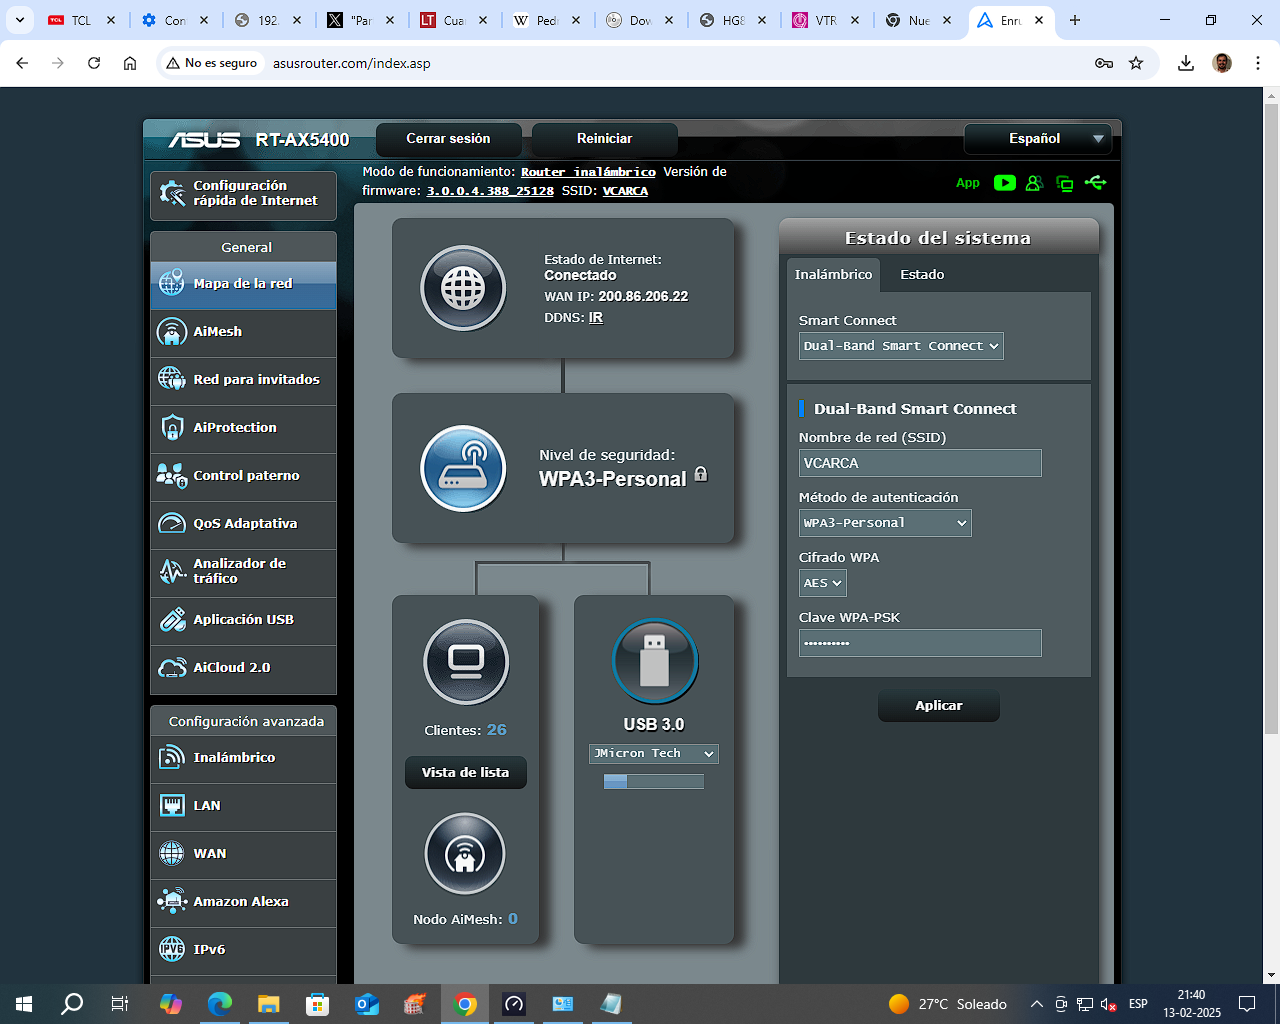The image size is (1280, 1024).
Task: Expand the JMicron Tech USB device dropdown
Action: tap(654, 754)
